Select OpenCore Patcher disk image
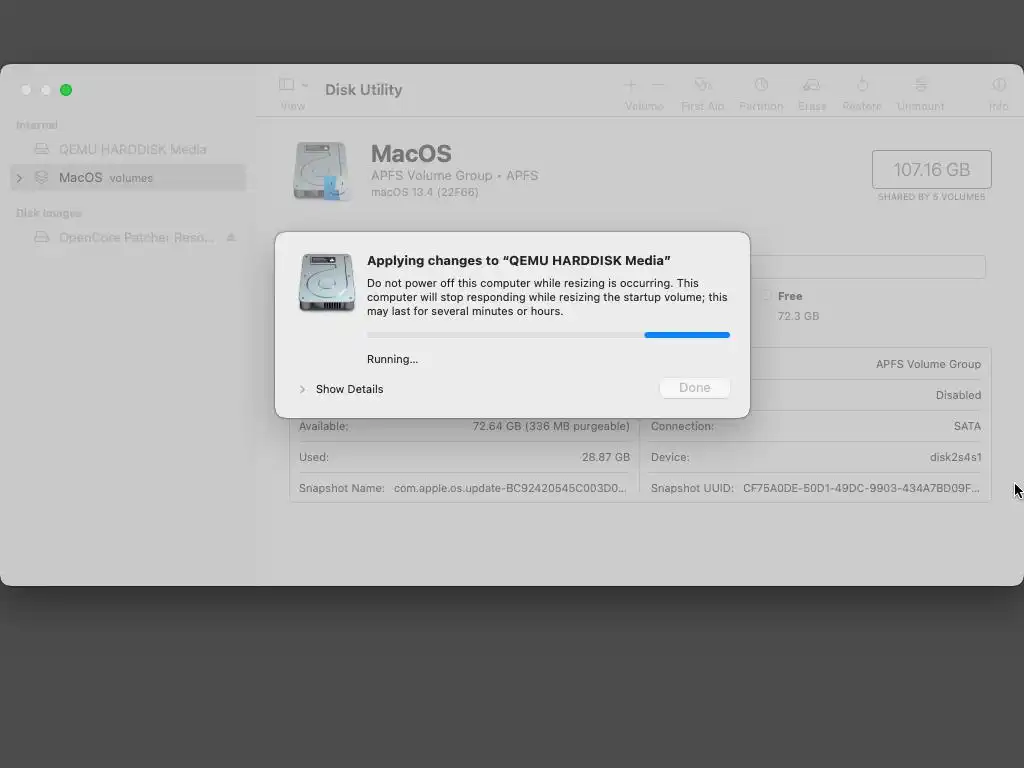 coord(129,238)
